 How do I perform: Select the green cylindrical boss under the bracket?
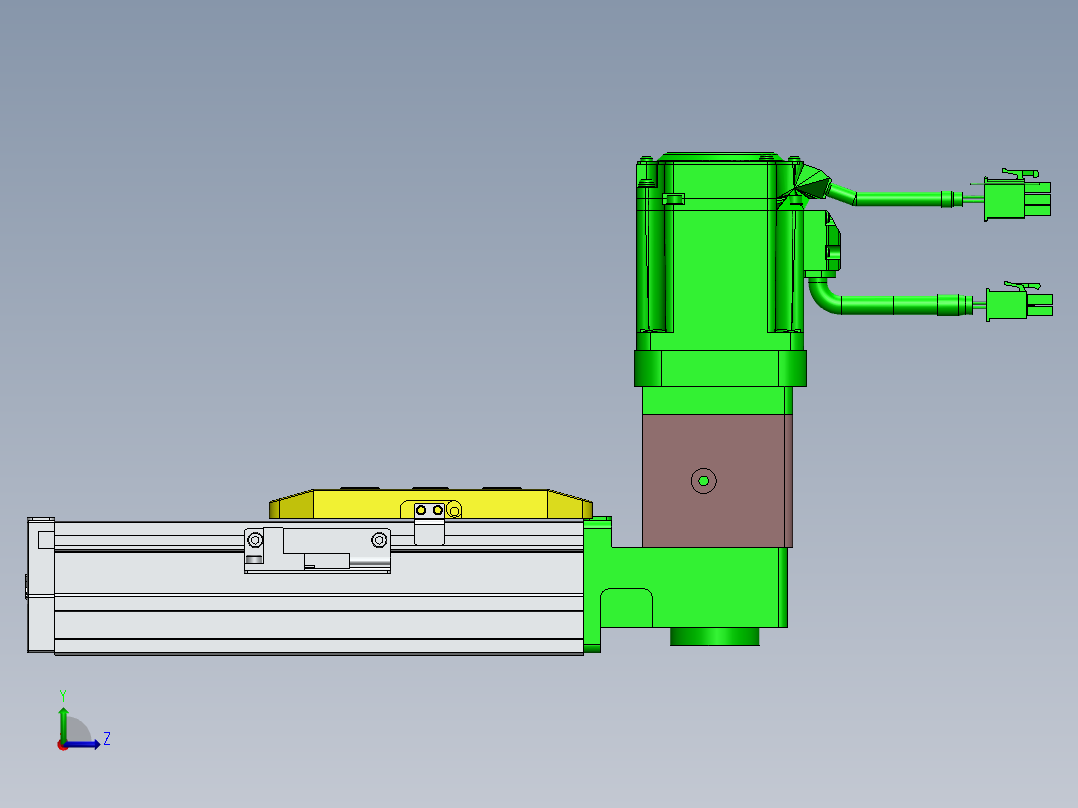coord(714,637)
